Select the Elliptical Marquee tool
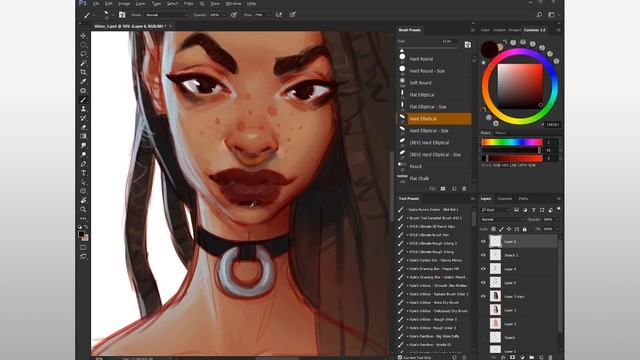Image resolution: width=640 pixels, height=360 pixels. pyautogui.click(x=83, y=45)
